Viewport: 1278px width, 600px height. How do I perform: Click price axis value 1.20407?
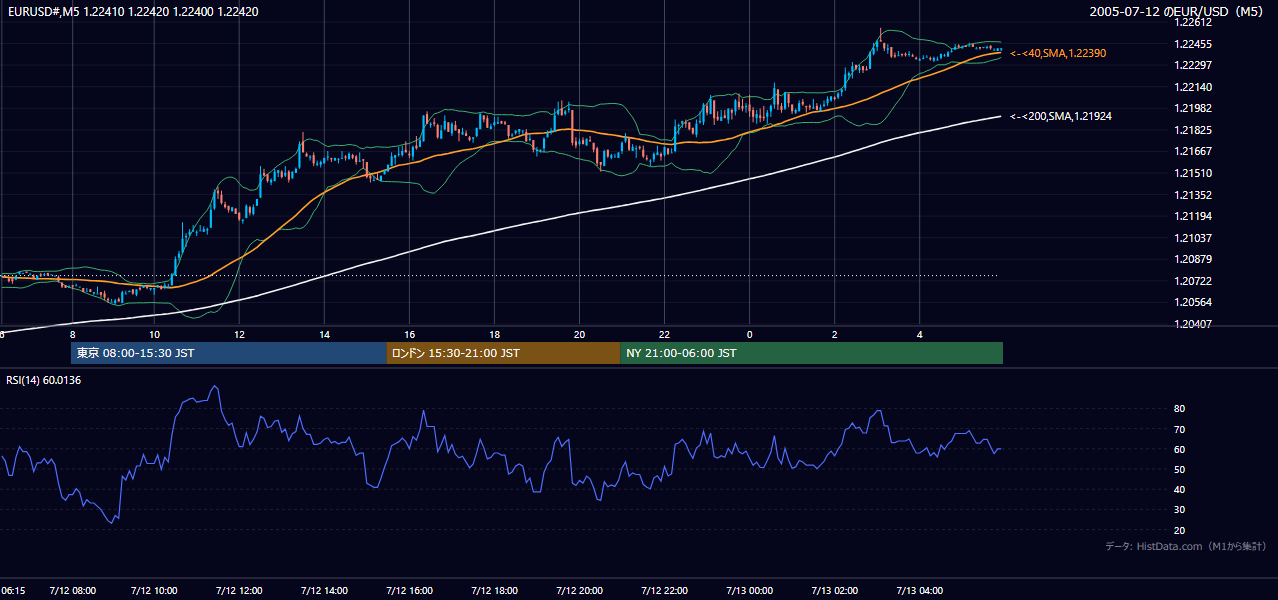coord(1193,324)
